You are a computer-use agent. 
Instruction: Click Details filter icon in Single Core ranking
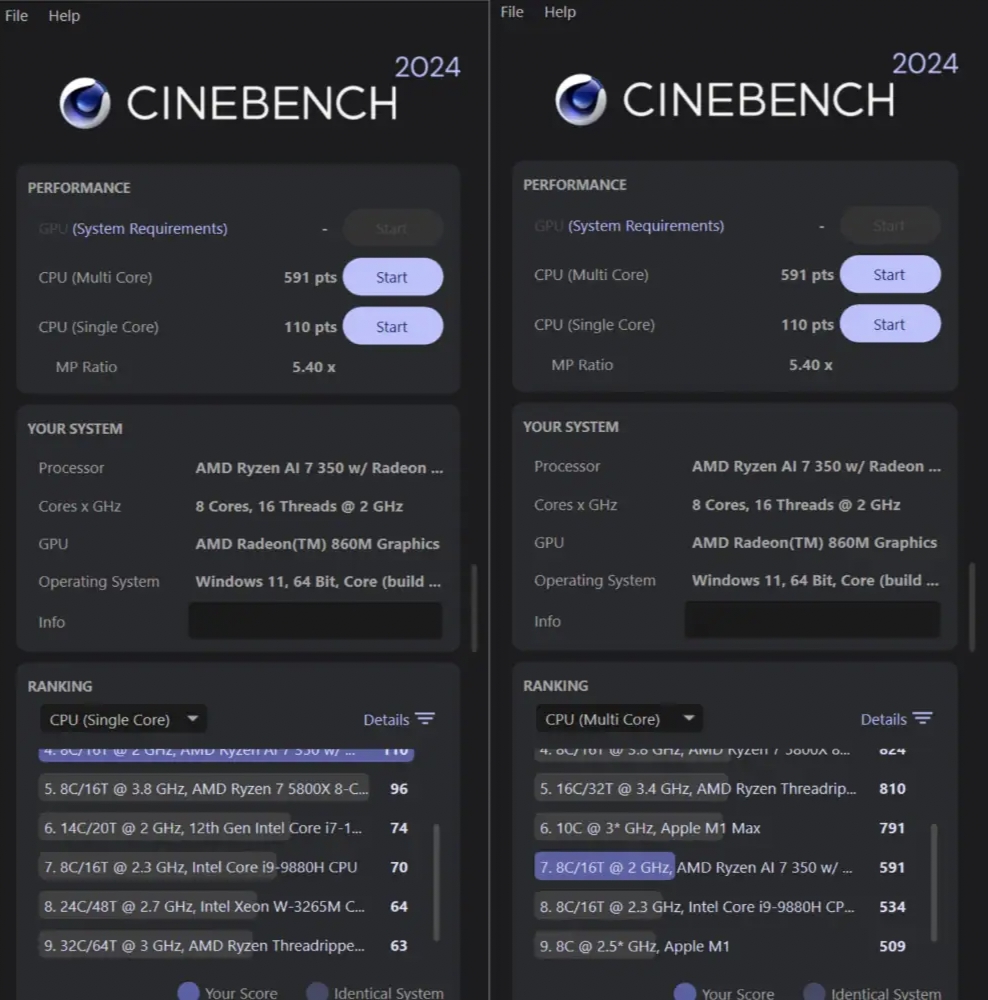pyautogui.click(x=425, y=719)
